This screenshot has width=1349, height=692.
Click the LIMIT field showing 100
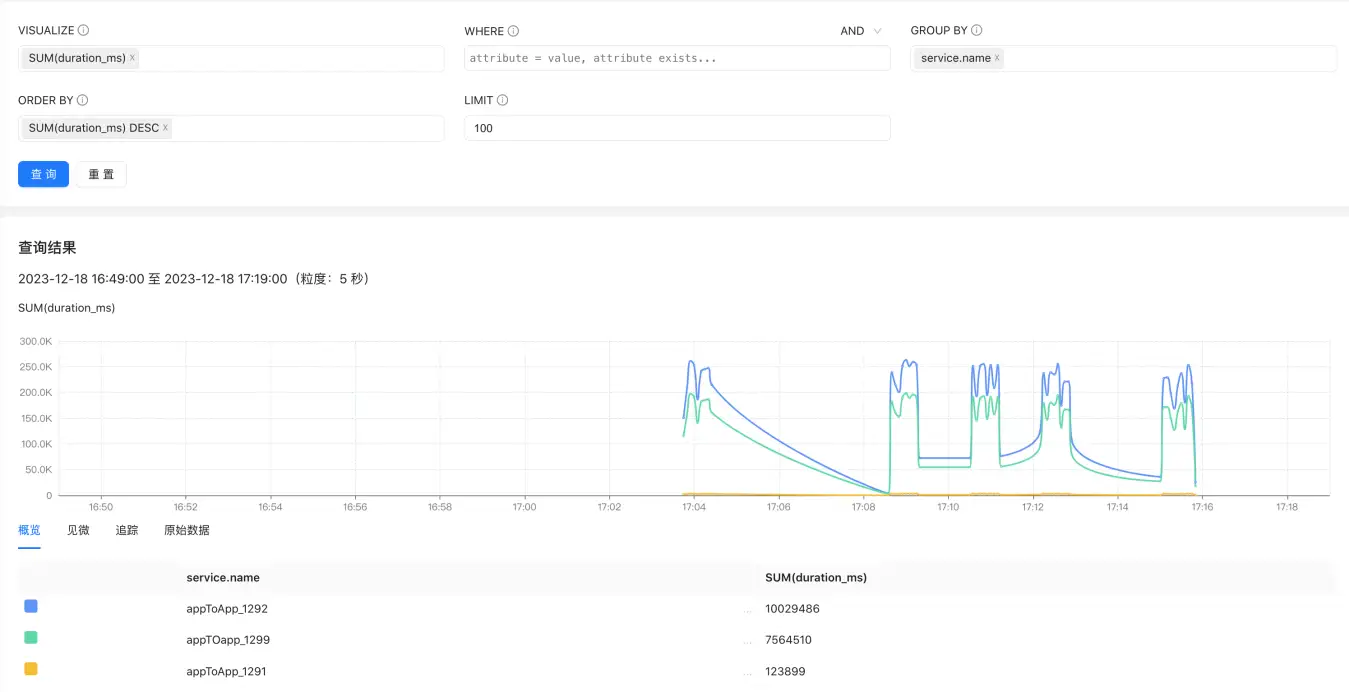[x=676, y=128]
